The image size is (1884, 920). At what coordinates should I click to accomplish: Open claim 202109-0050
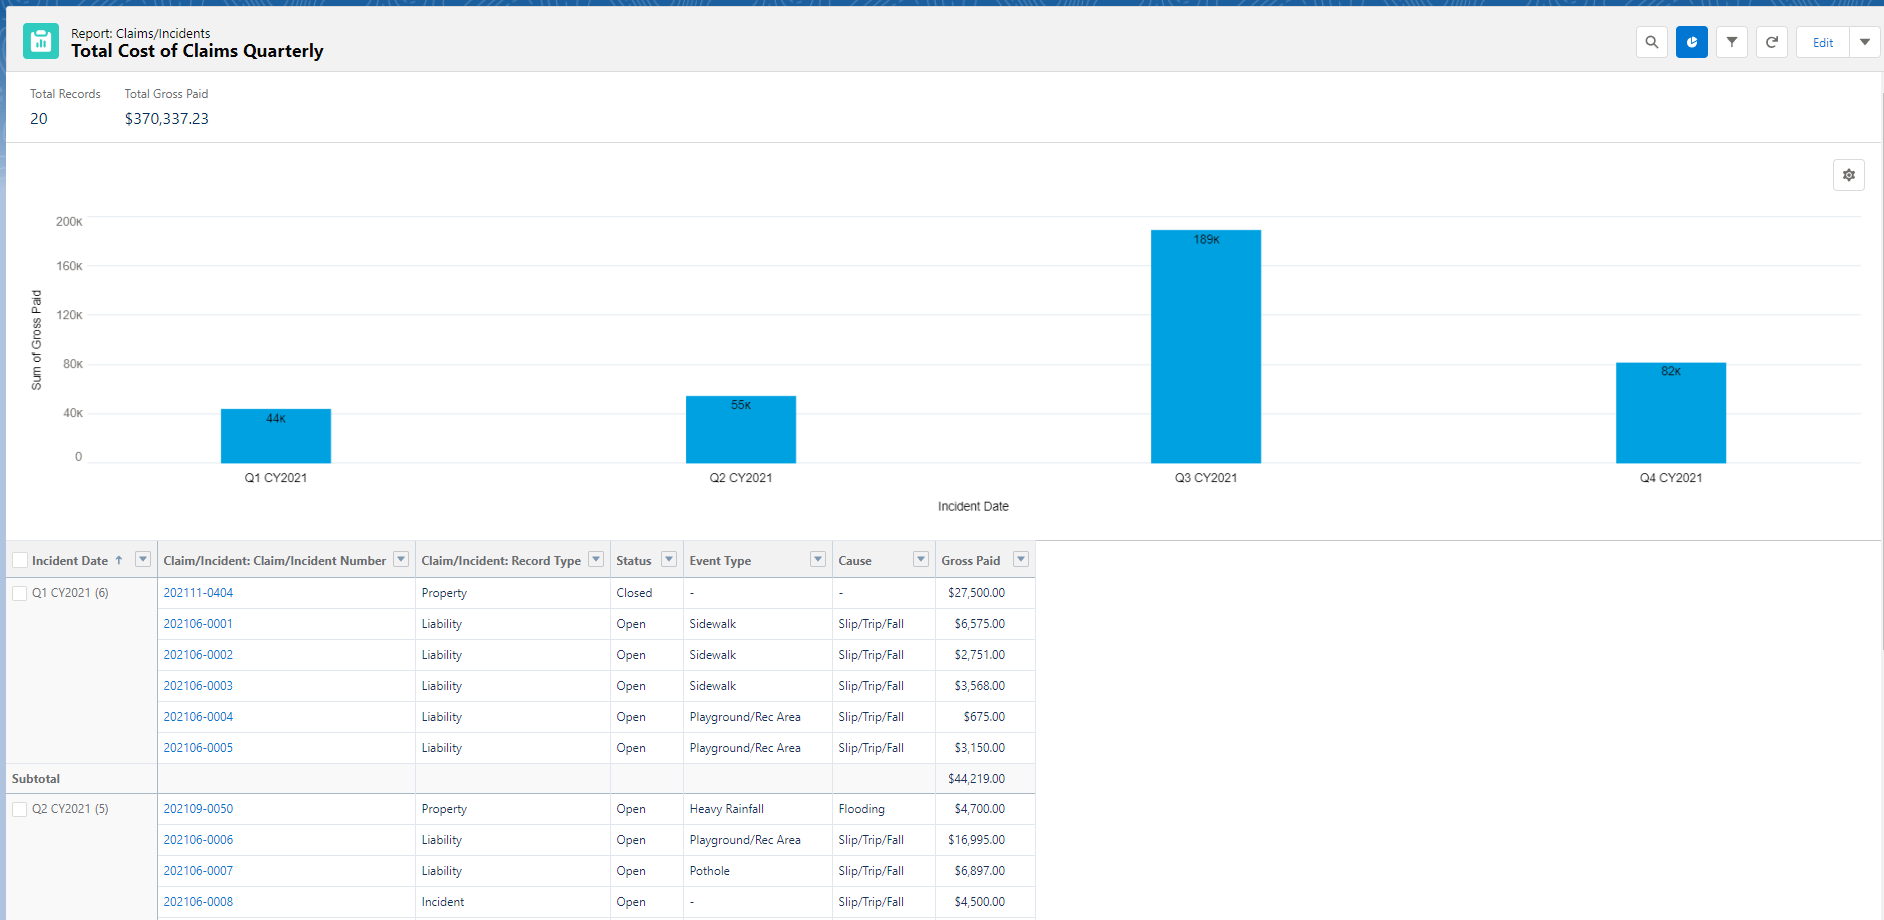pyautogui.click(x=198, y=809)
